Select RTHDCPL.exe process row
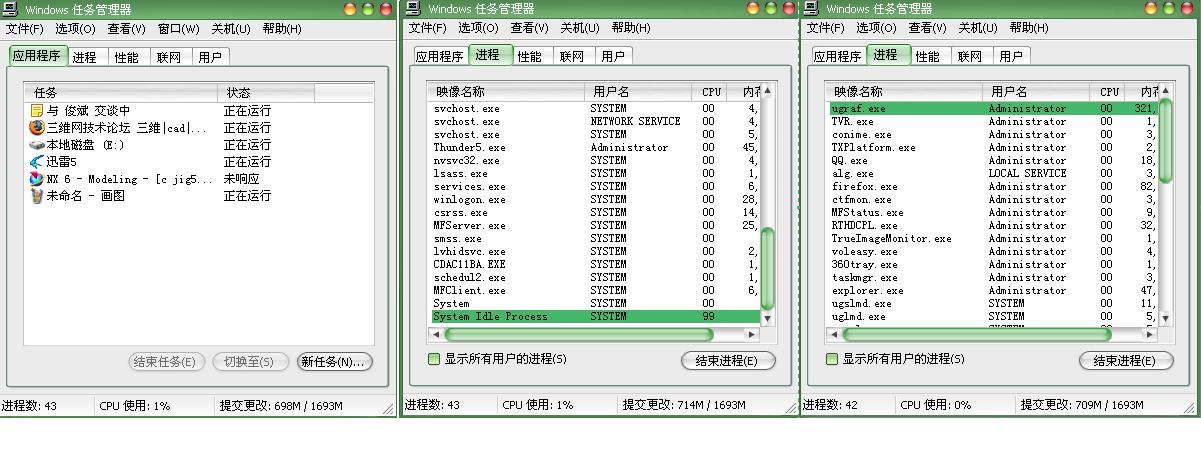This screenshot has height=450, width=1201. pyautogui.click(x=993, y=225)
